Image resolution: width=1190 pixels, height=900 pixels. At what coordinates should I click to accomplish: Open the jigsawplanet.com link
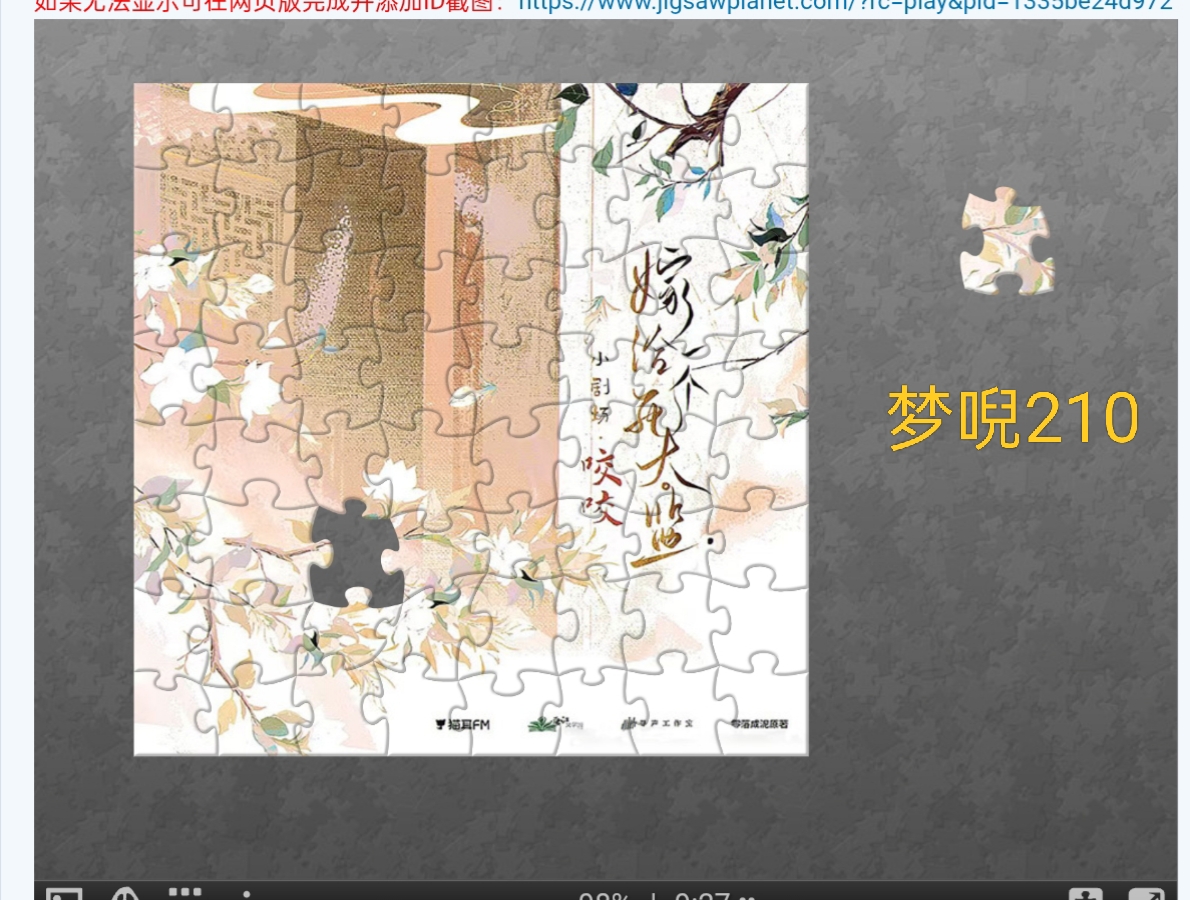click(845, 5)
